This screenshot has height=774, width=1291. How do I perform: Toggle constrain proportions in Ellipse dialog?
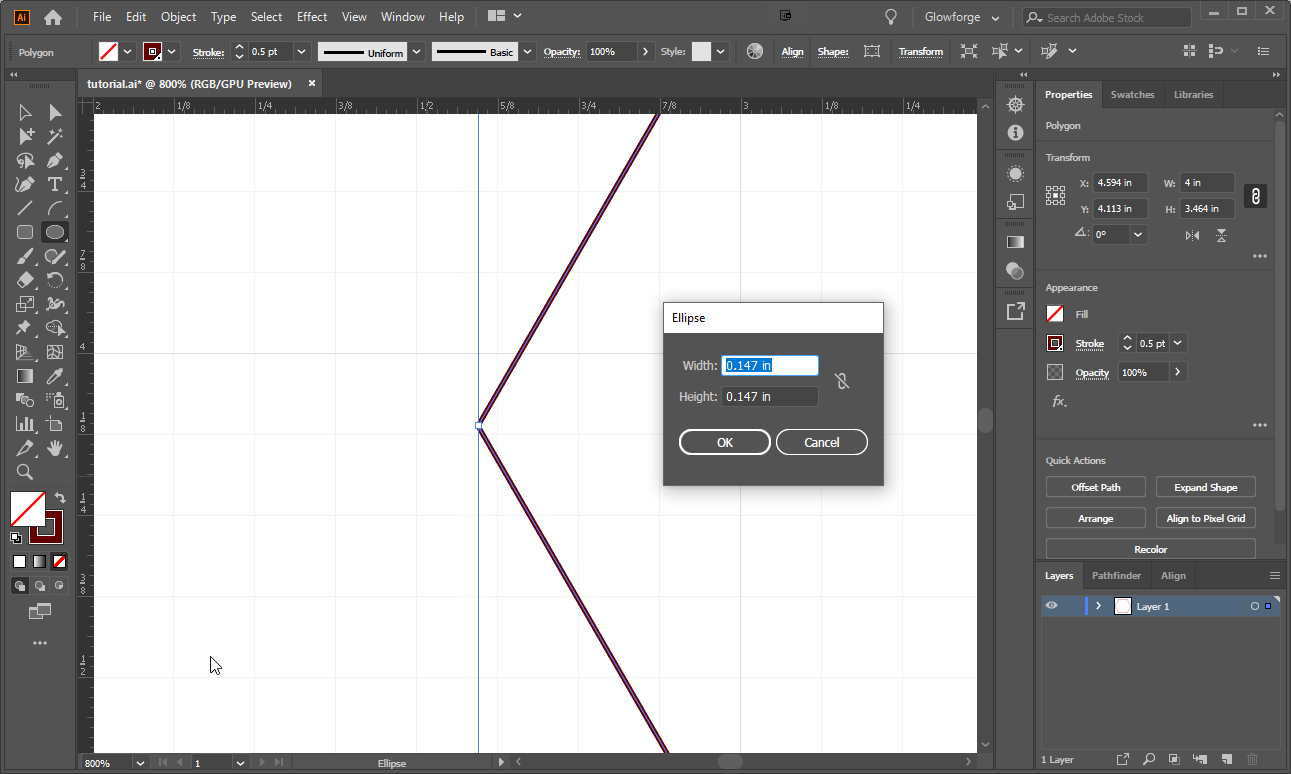(x=842, y=381)
